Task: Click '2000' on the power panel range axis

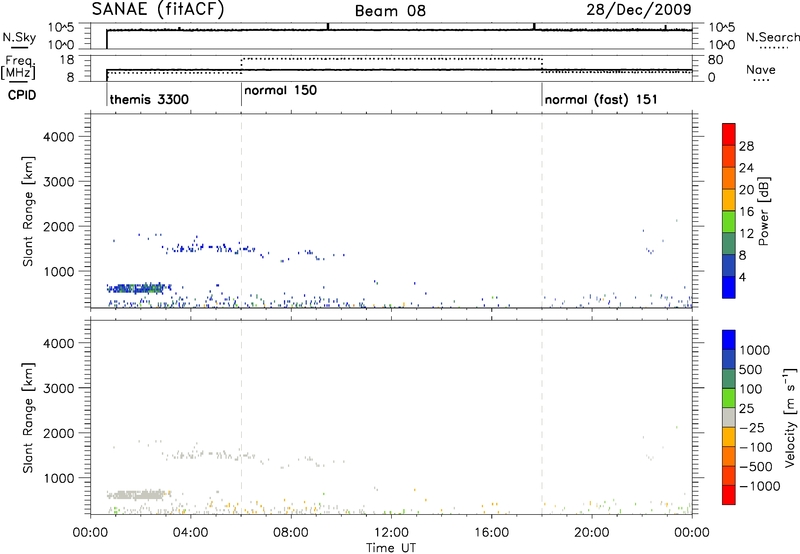Action: click(x=59, y=226)
